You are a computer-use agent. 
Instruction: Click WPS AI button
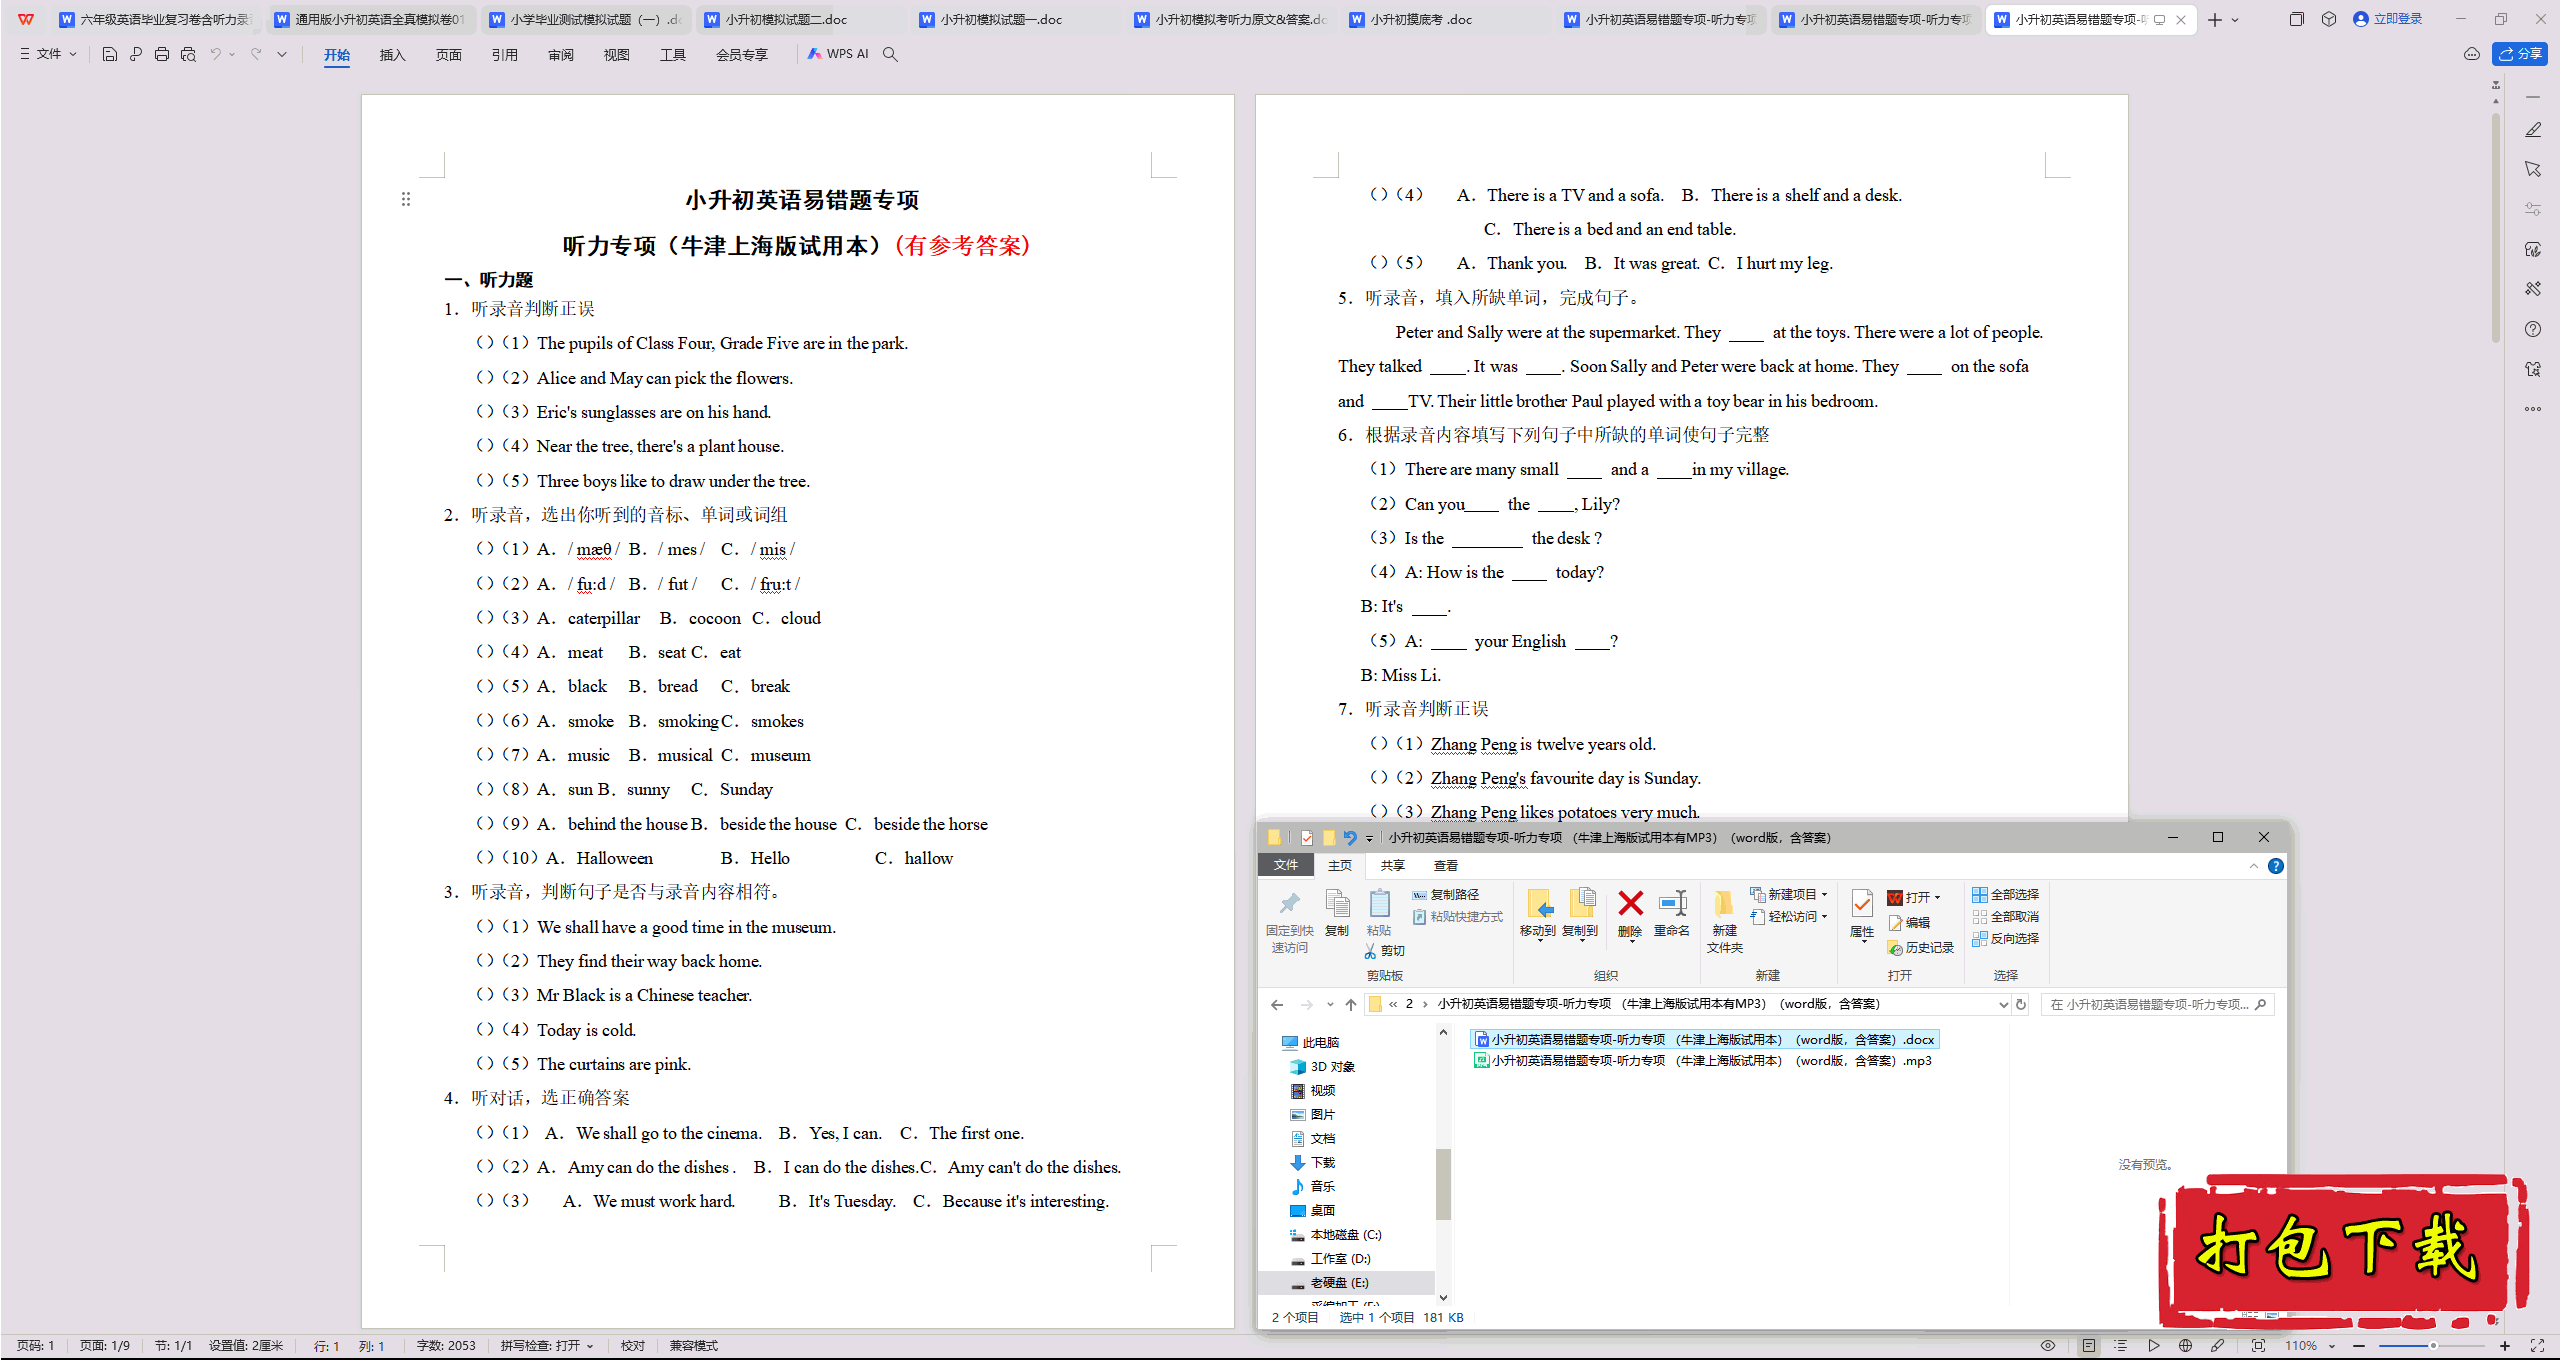click(x=838, y=54)
